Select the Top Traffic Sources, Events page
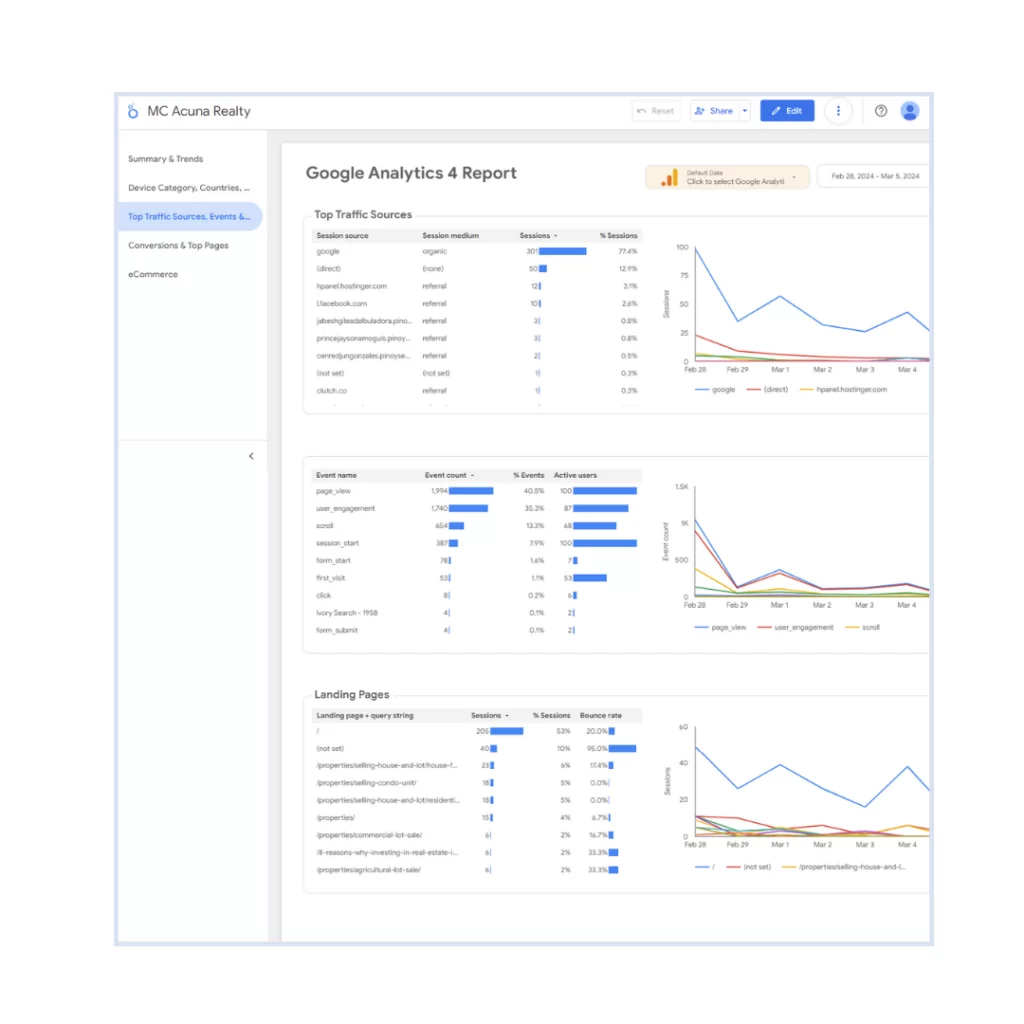Image resolution: width=1024 pixels, height=1024 pixels. 189,216
